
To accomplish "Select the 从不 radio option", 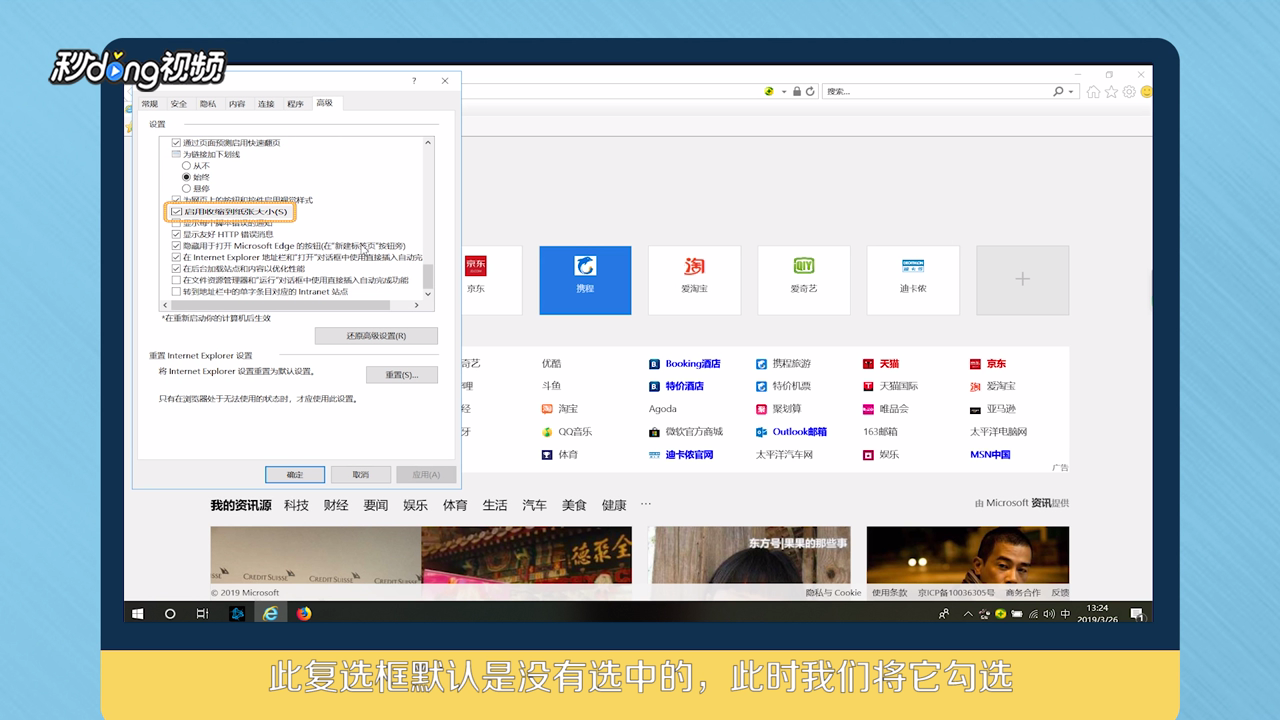I will click(186, 166).
